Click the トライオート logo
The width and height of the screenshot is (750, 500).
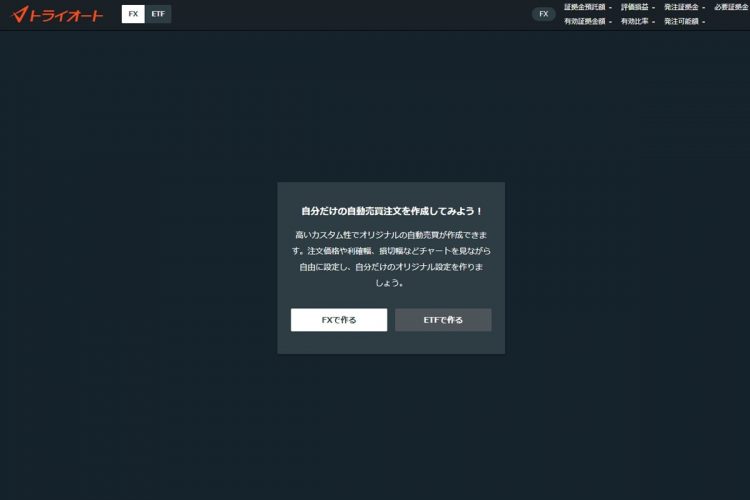click(x=56, y=14)
